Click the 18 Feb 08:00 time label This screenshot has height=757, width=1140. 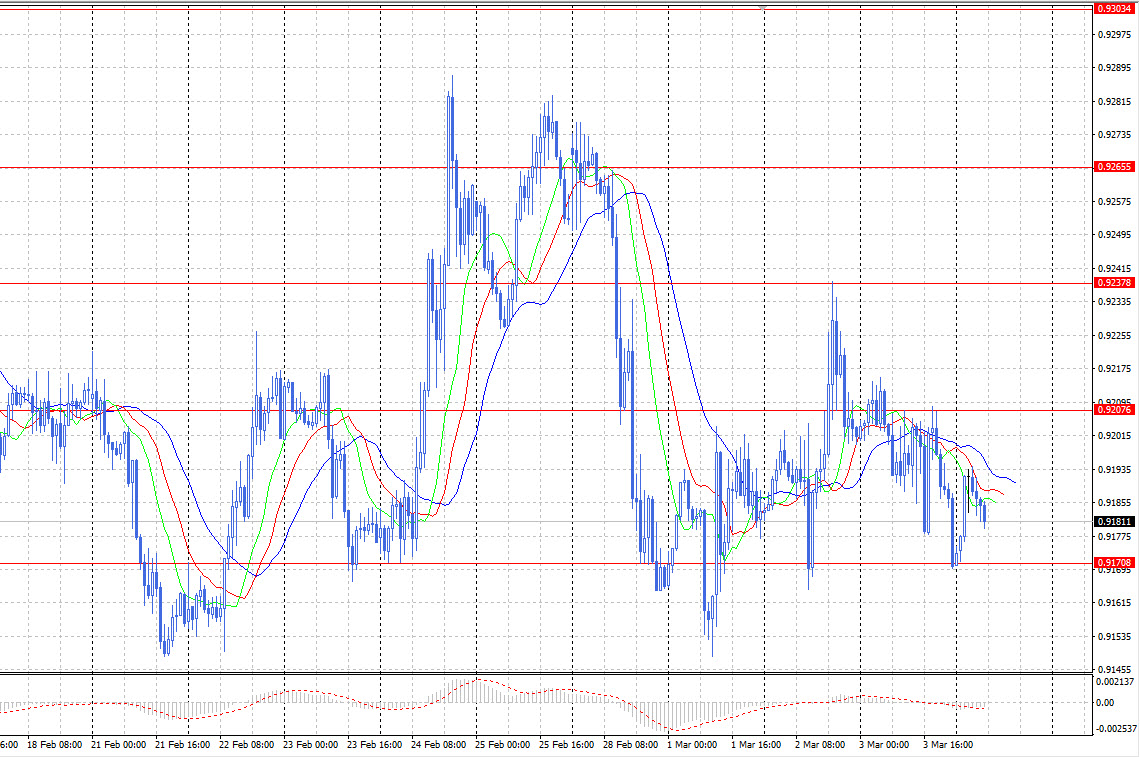54,745
